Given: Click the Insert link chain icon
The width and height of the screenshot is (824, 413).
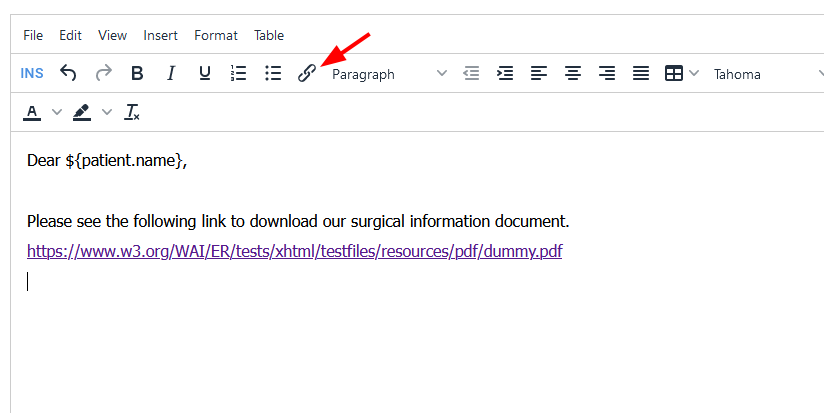Looking at the screenshot, I should click(307, 73).
